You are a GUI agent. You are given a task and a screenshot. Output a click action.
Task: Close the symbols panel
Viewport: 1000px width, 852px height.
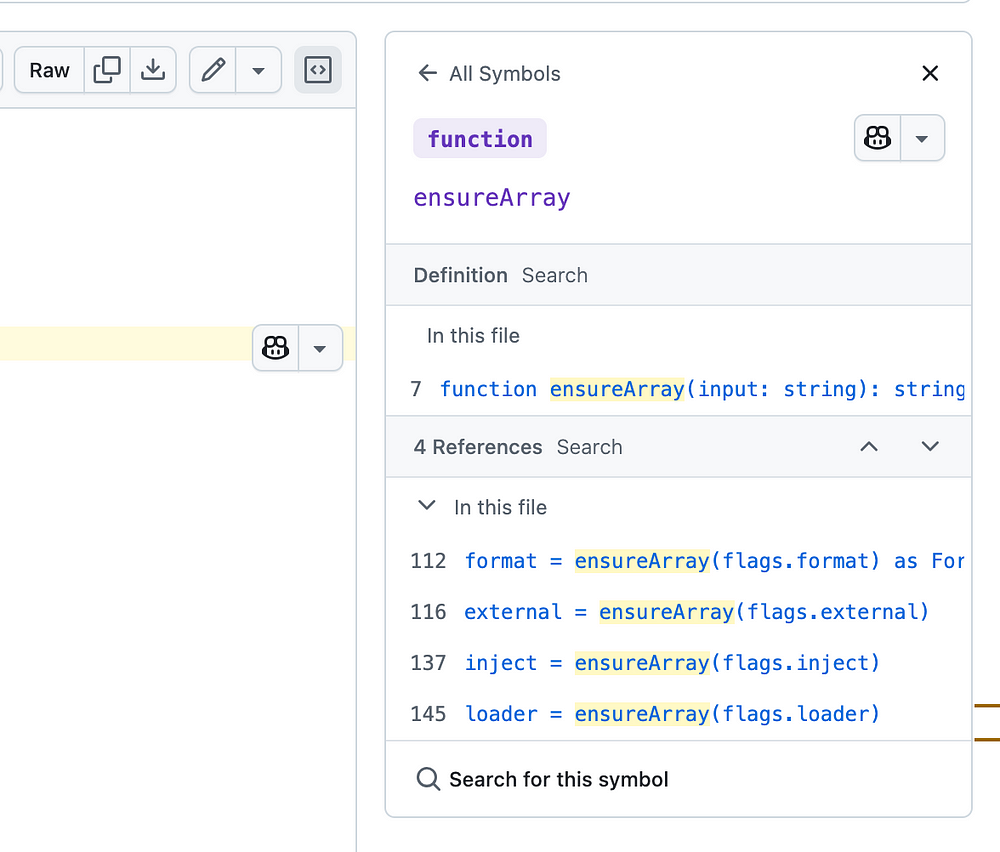coord(930,73)
